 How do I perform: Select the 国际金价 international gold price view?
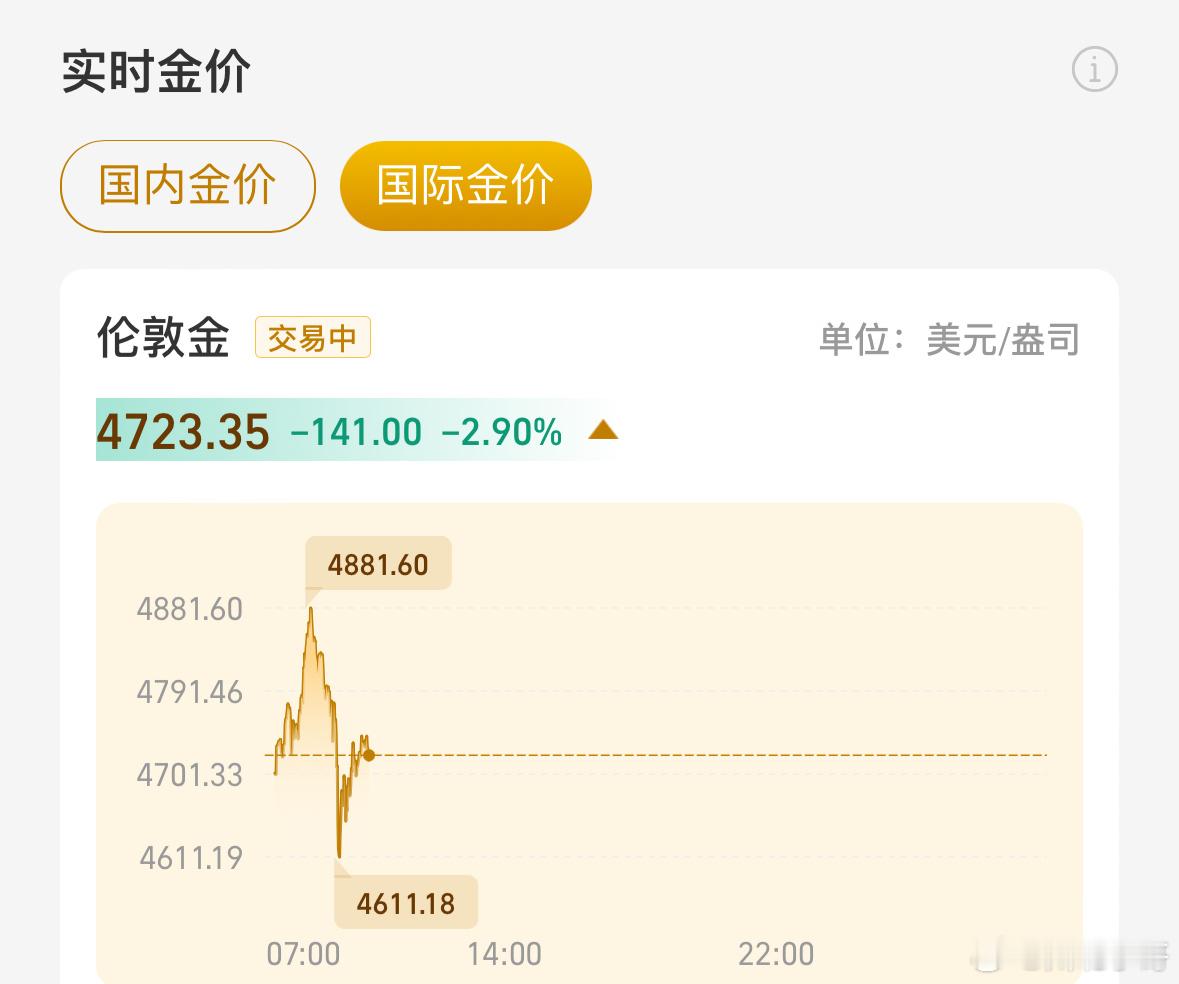tap(465, 185)
